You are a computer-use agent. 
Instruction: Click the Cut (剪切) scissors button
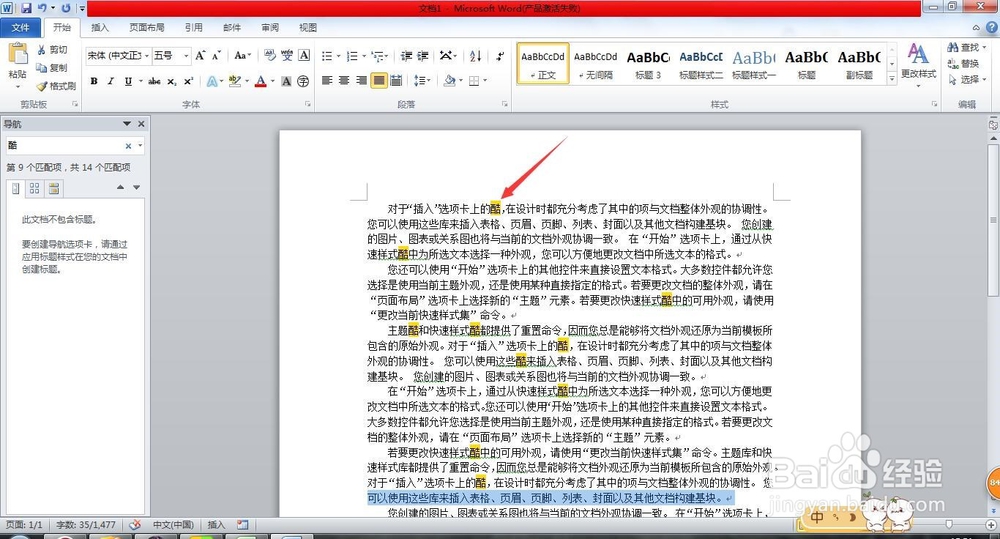click(52, 50)
